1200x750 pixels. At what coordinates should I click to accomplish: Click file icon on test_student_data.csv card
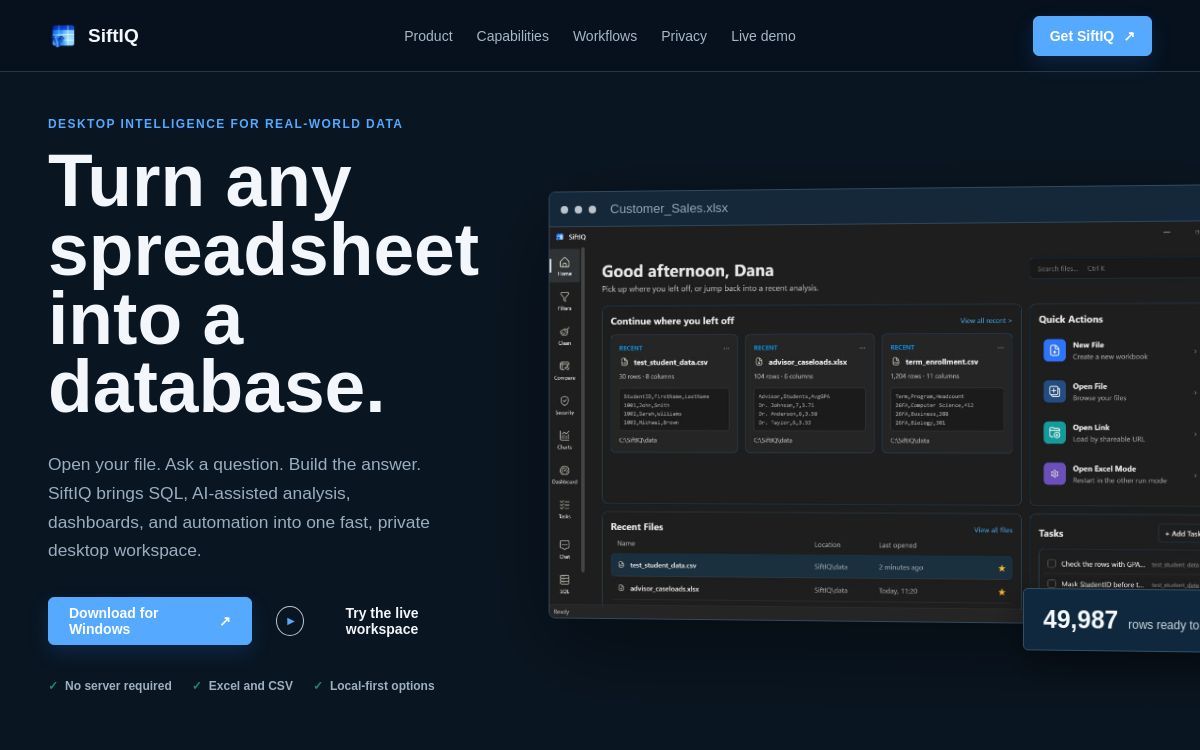tap(625, 362)
